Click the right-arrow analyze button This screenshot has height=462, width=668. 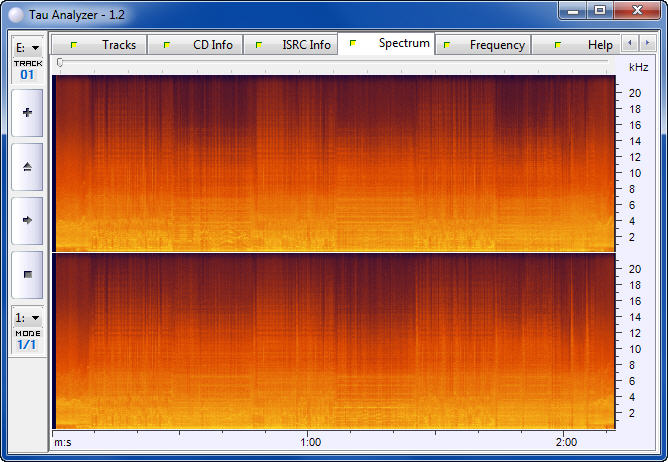point(27,220)
